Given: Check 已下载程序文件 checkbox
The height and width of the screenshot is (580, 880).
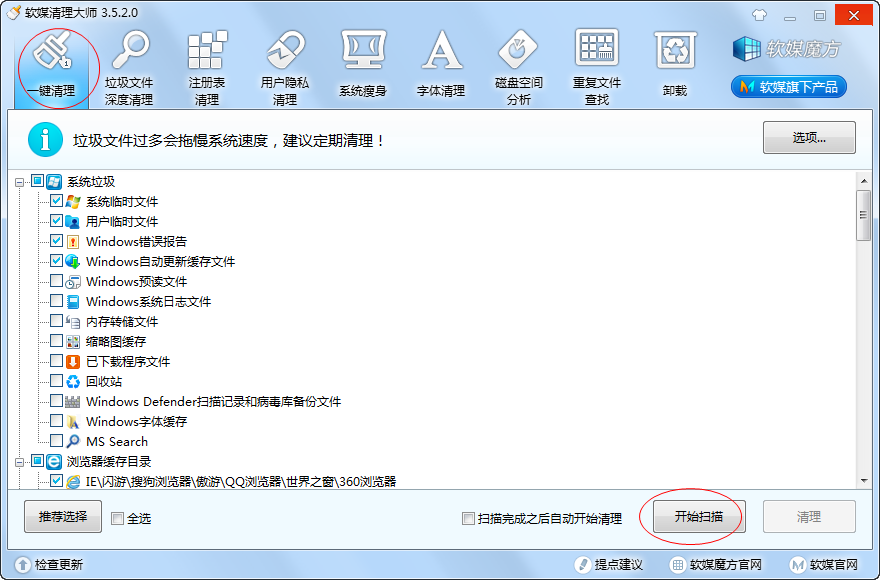Looking at the screenshot, I should [56, 360].
